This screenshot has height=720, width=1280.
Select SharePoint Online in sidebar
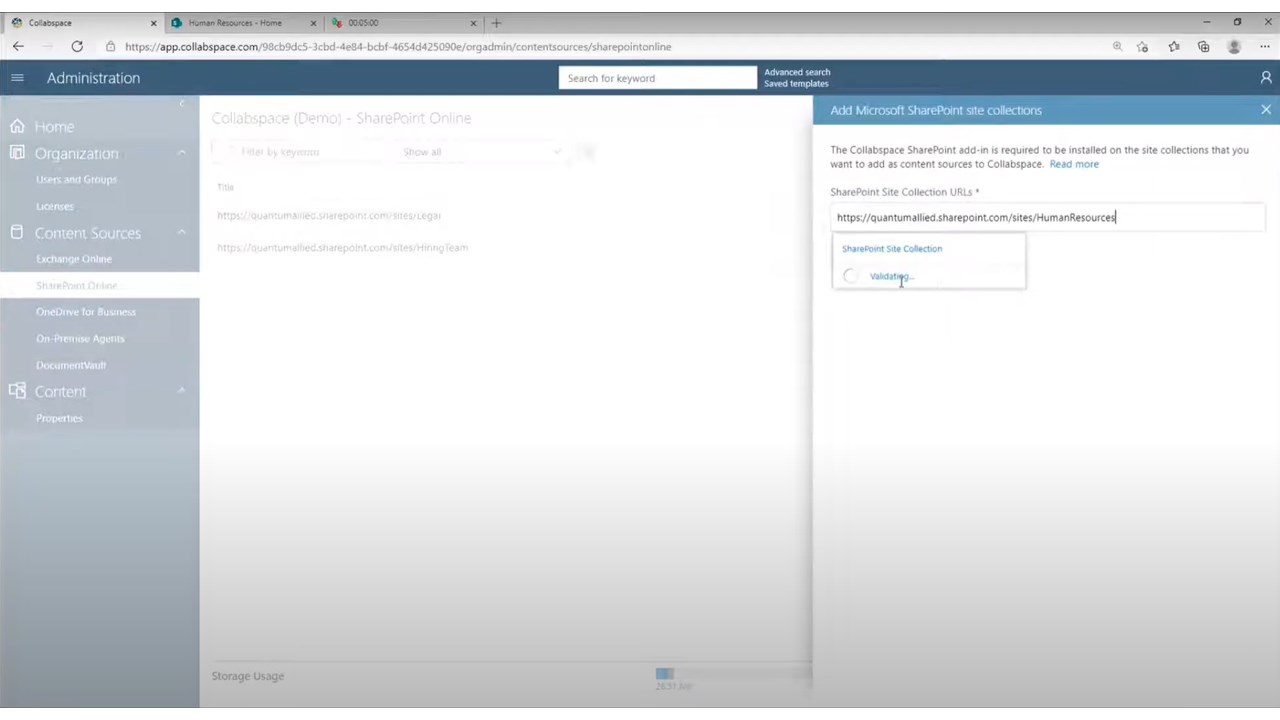pyautogui.click(x=76, y=285)
